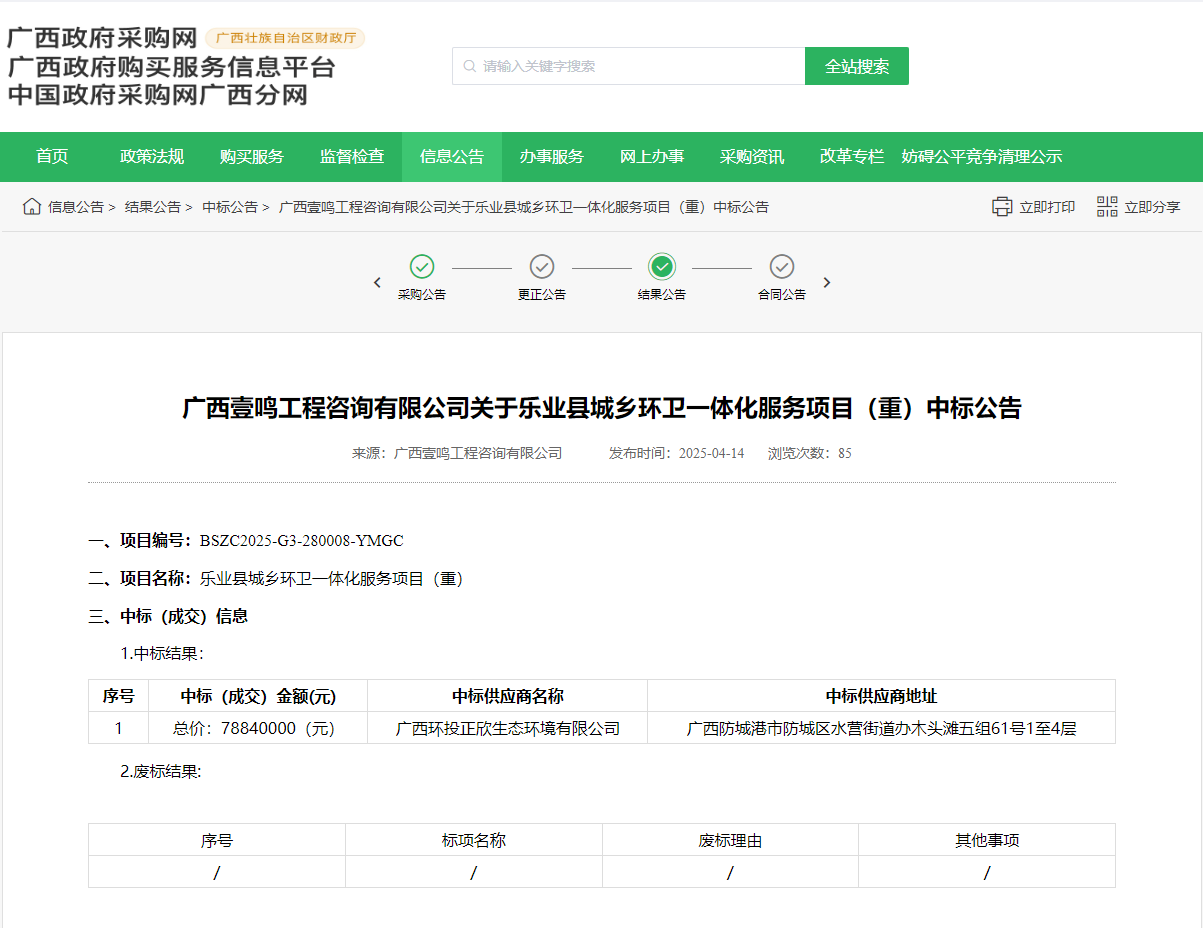Go to previous step with left chevron
This screenshot has height=928, width=1203.
[x=377, y=283]
